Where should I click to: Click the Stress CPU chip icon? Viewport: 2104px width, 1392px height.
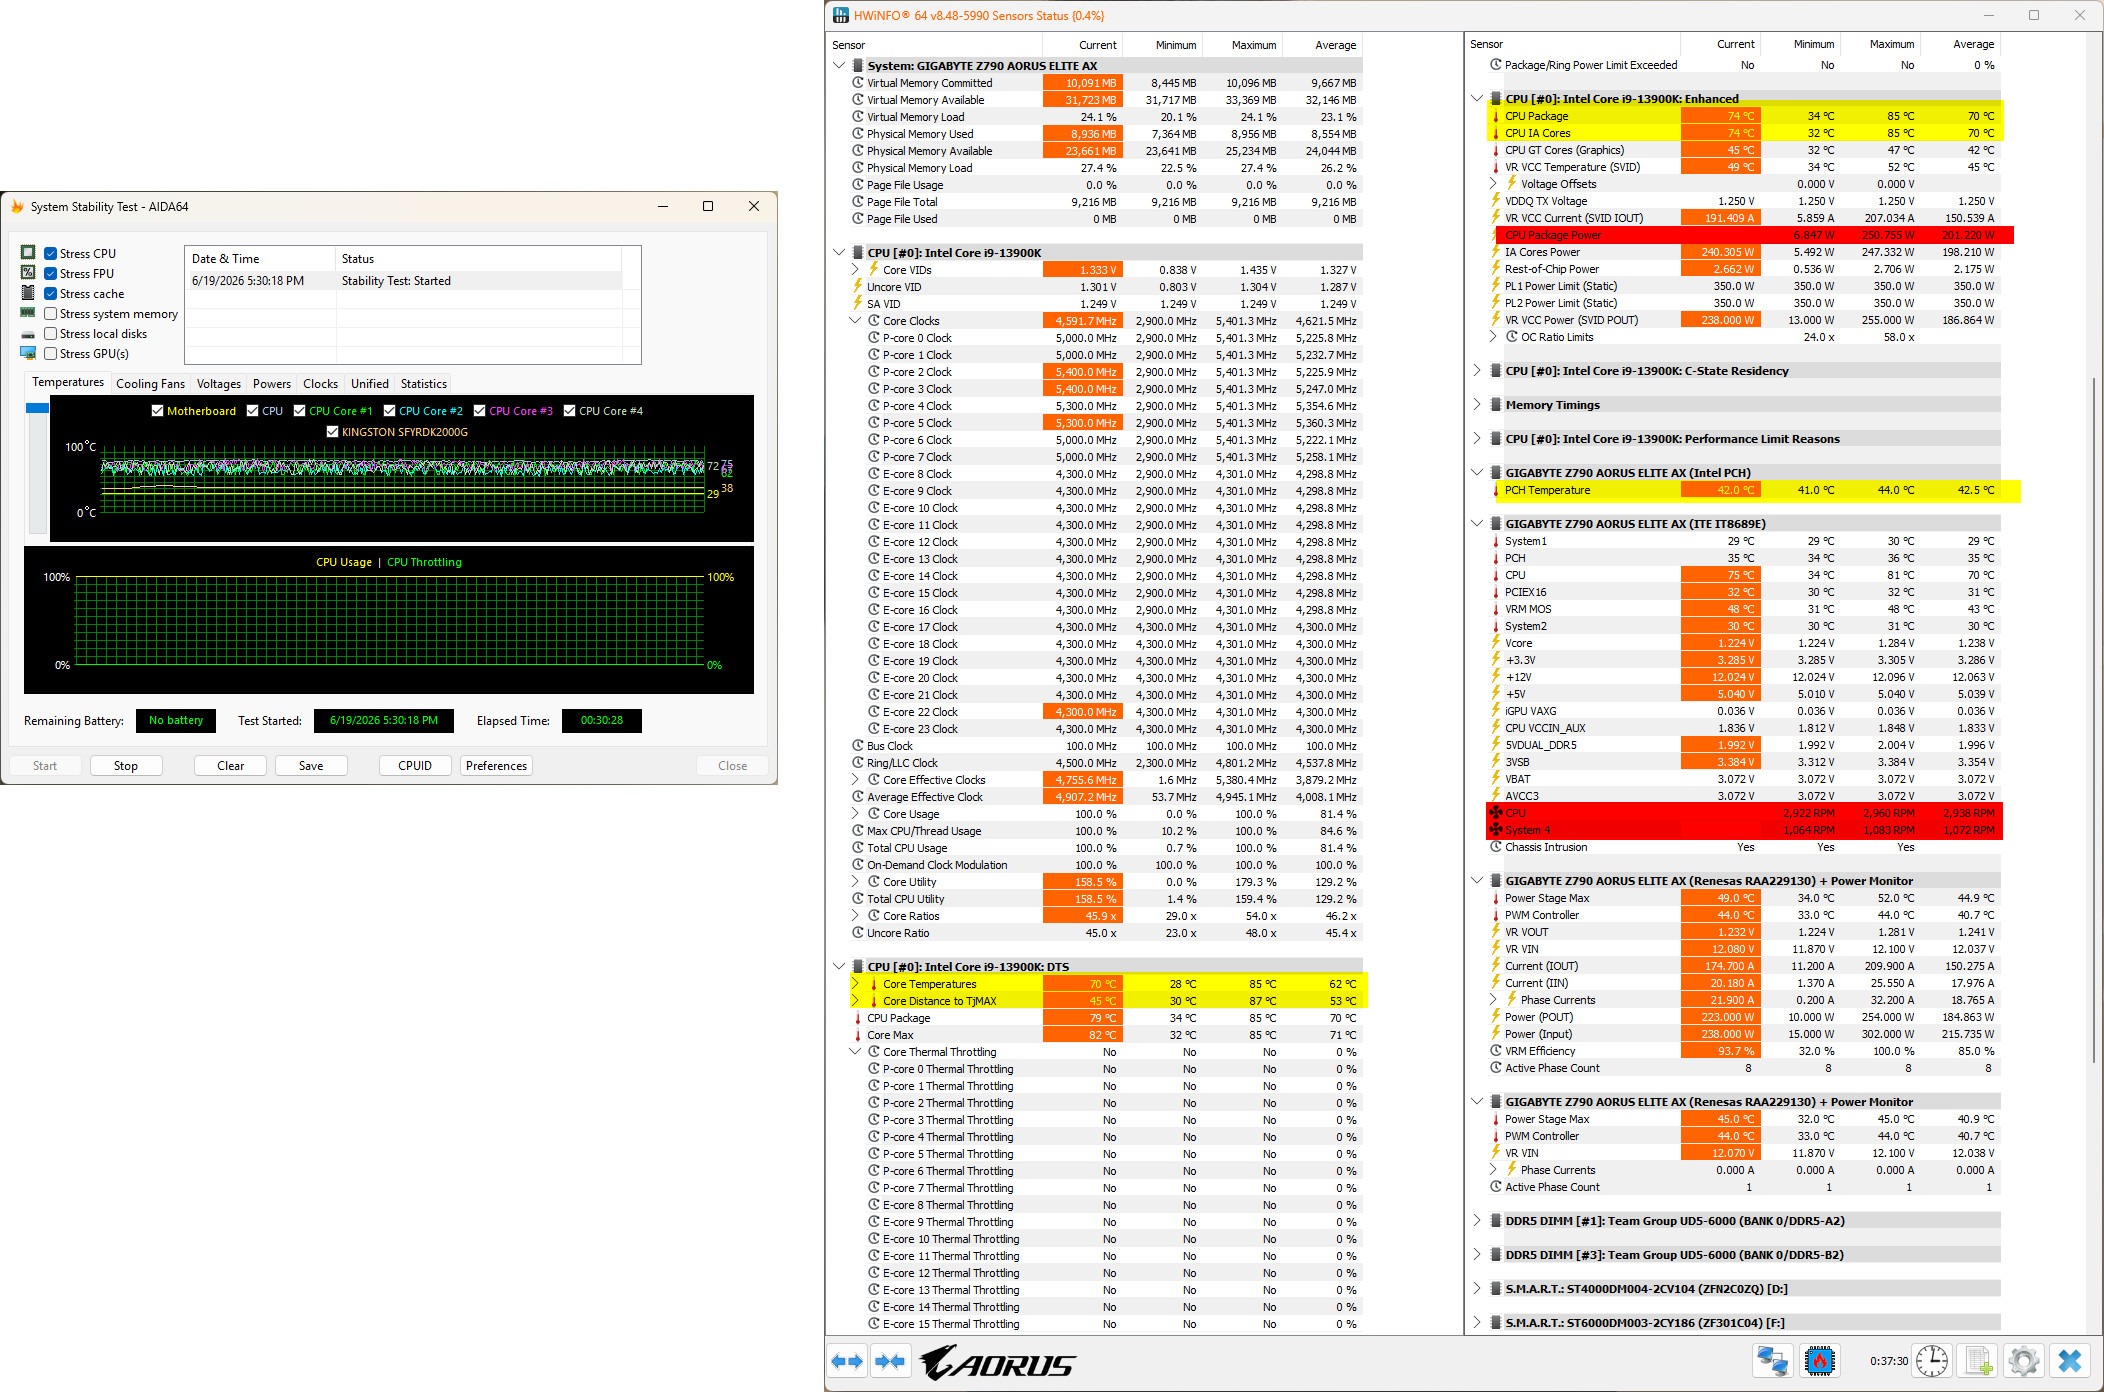pos(28,253)
